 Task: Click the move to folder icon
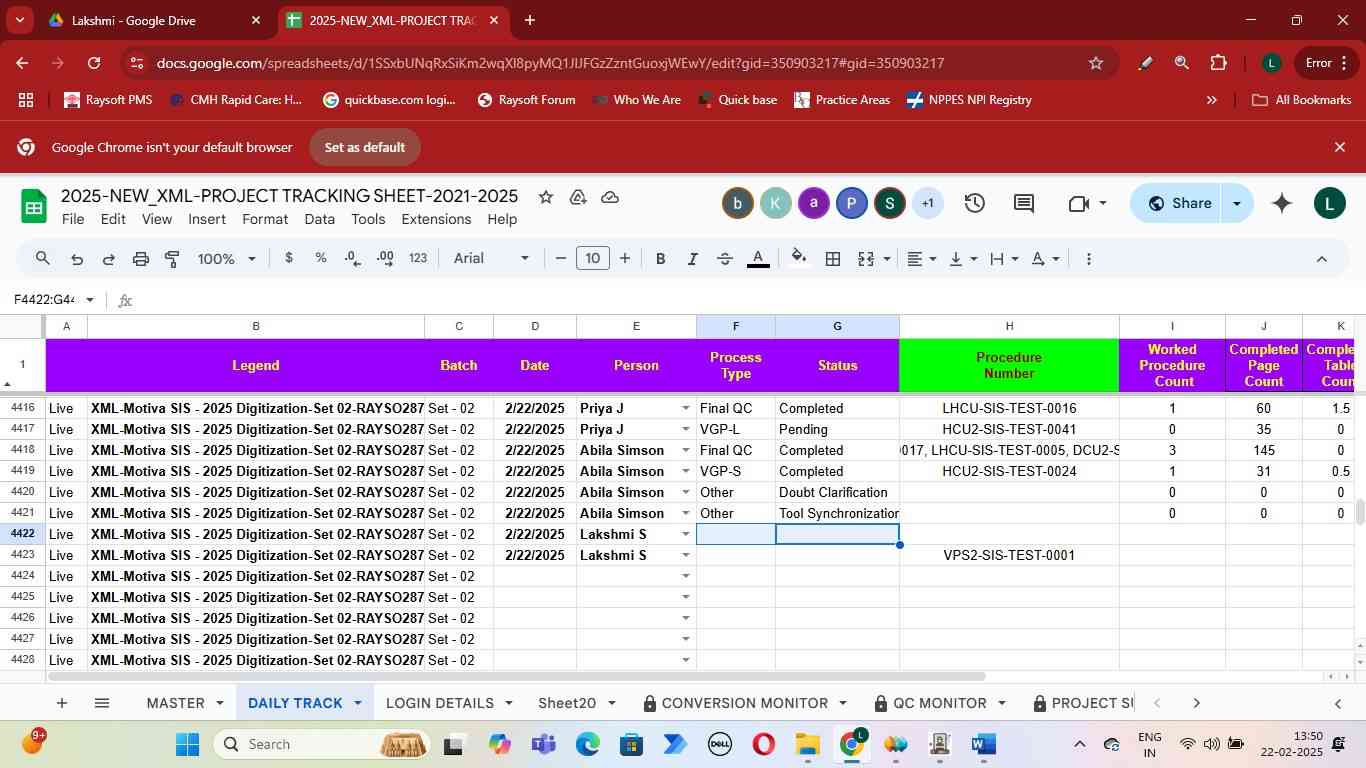coord(578,197)
